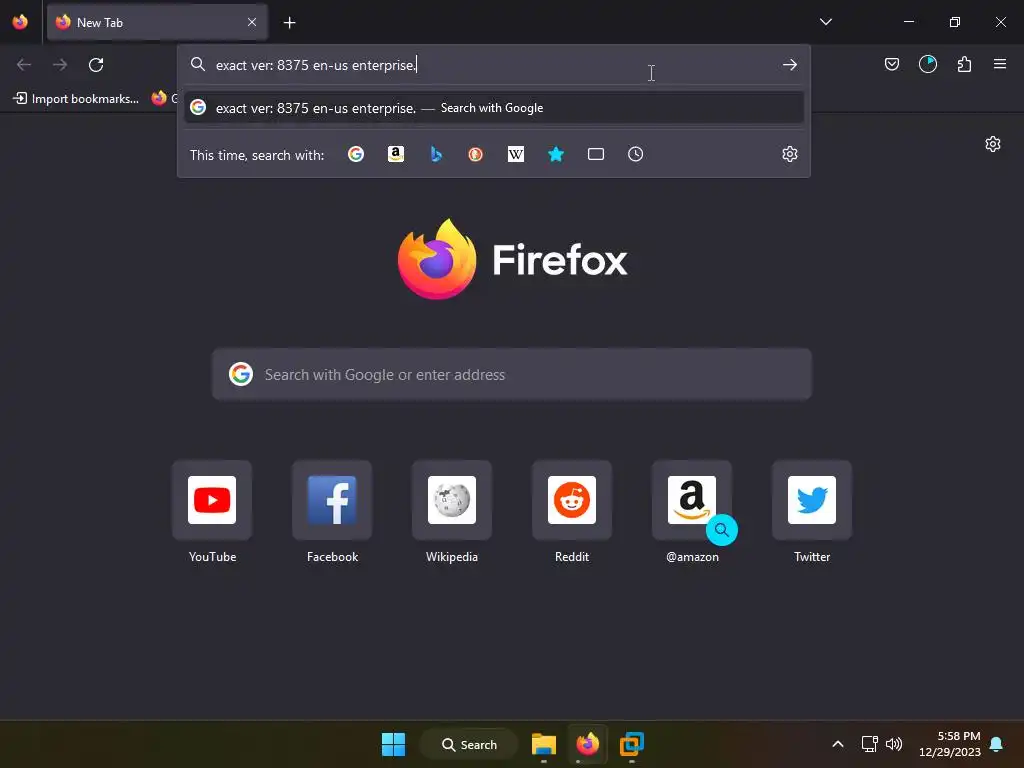Image resolution: width=1024 pixels, height=768 pixels.
Task: Click inside the address bar text field
Action: 493,65
